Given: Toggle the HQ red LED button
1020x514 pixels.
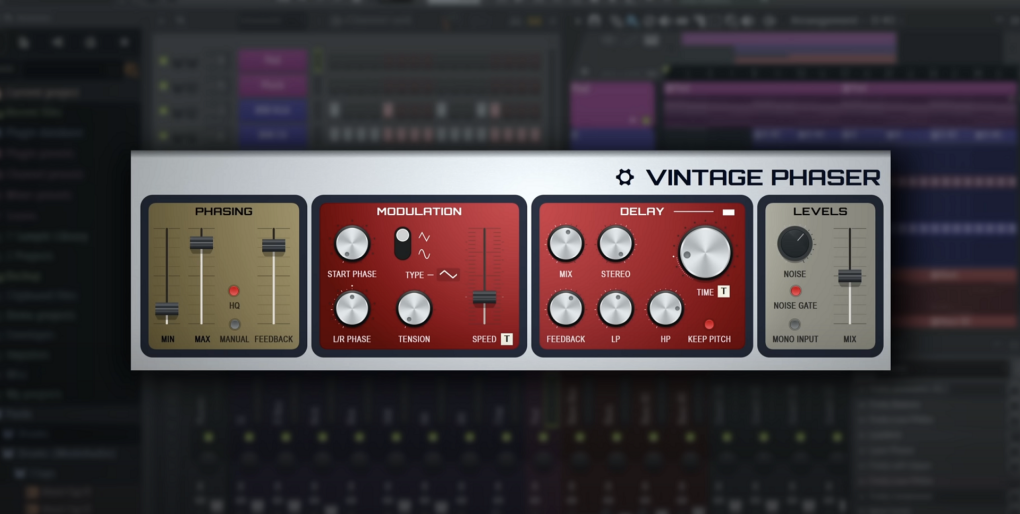Looking at the screenshot, I should click(x=234, y=291).
